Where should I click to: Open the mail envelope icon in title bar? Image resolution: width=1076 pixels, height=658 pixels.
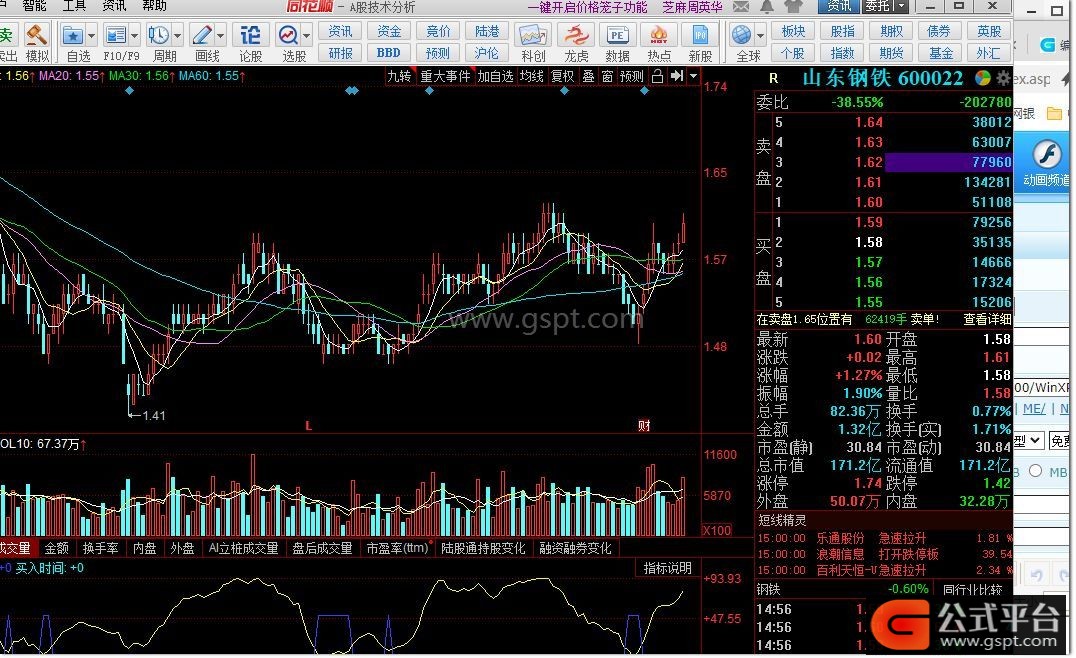point(741,6)
